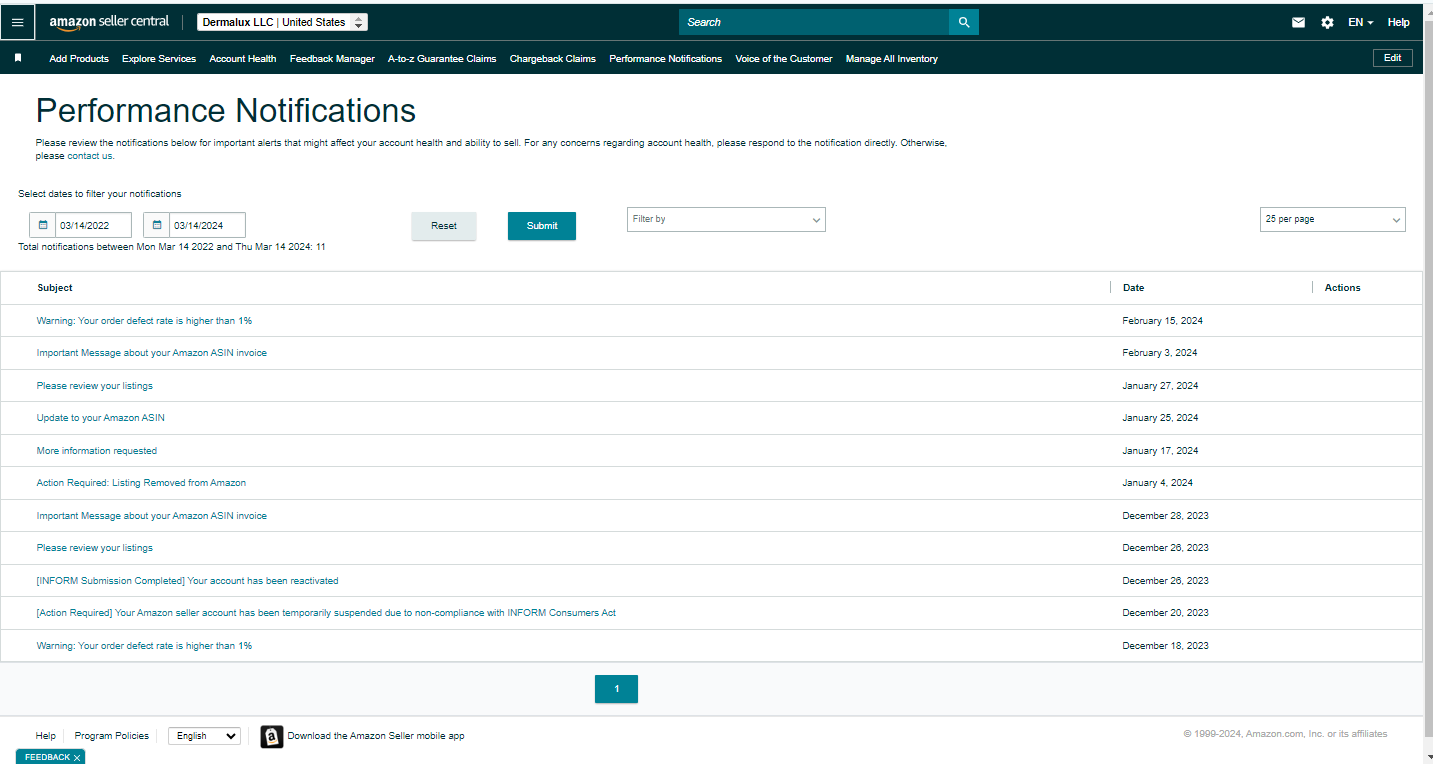This screenshot has width=1433, height=764.
Task: Open Account Health page
Action: [x=243, y=59]
